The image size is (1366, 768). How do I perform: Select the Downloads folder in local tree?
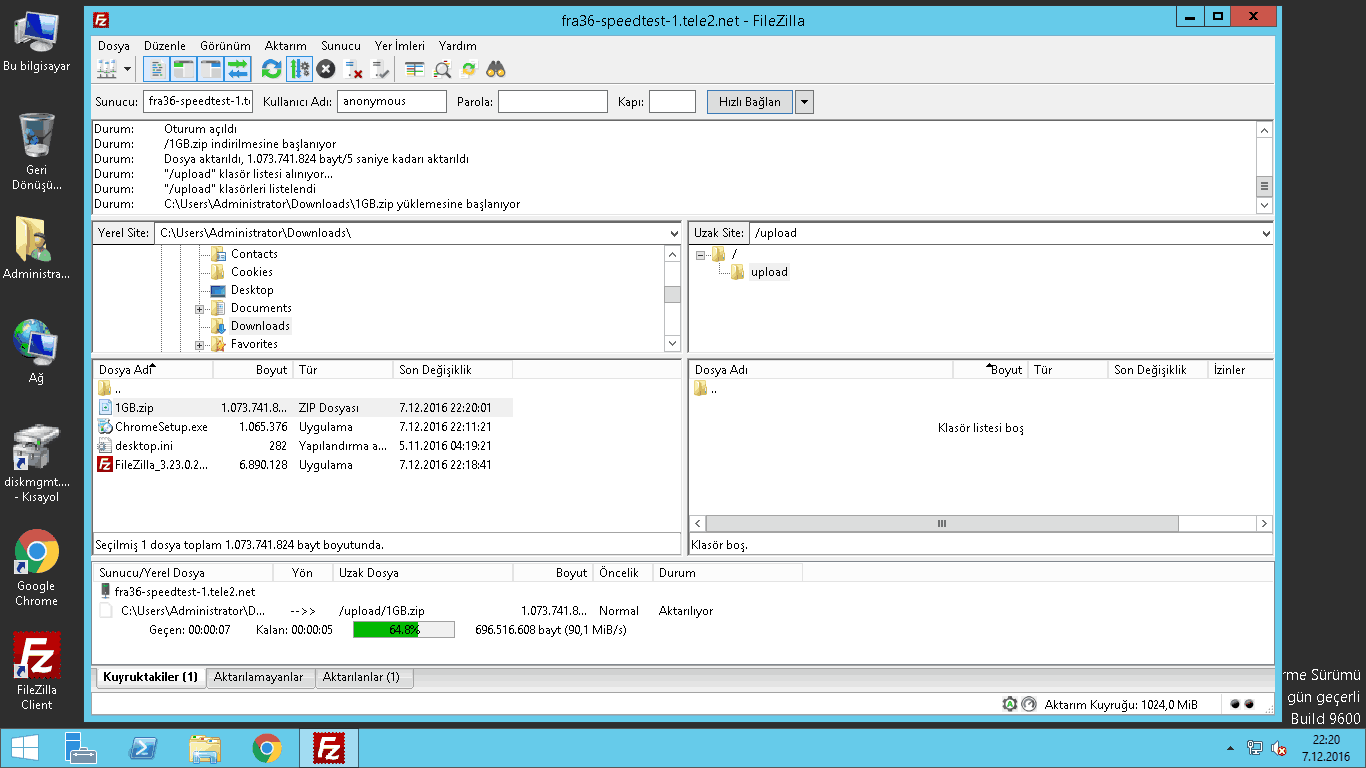point(260,326)
